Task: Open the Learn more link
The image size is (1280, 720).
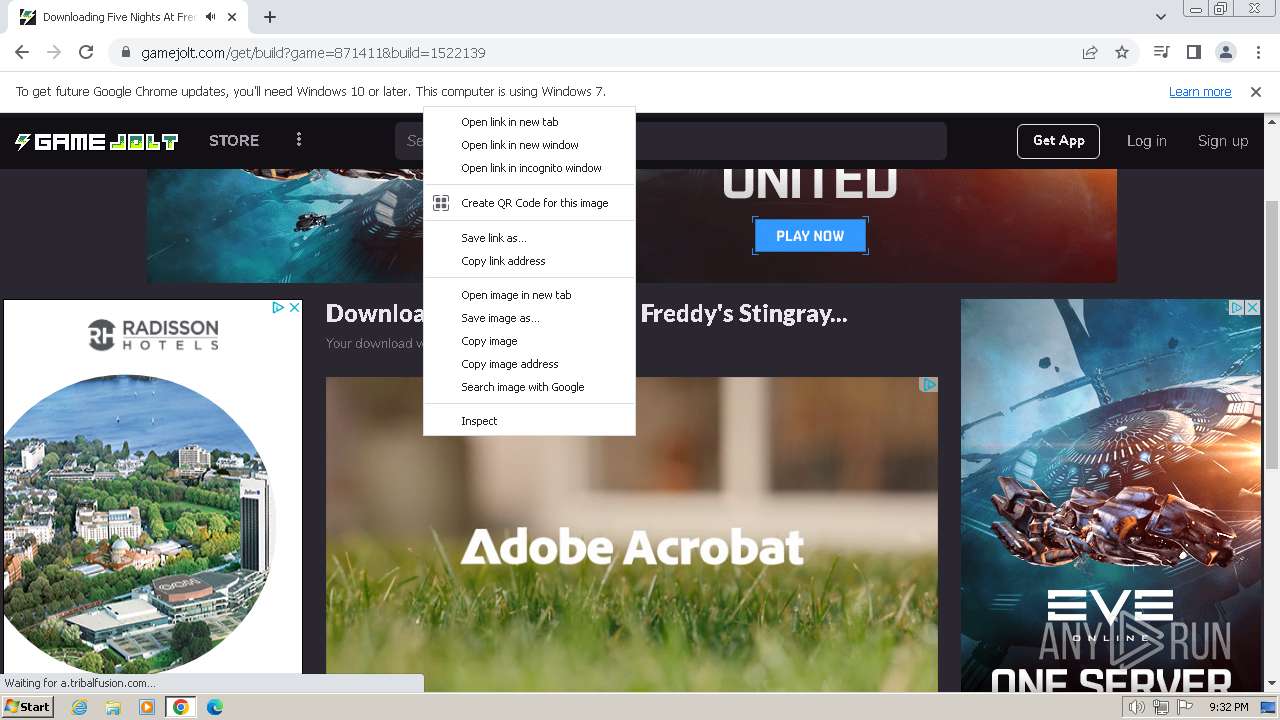Action: click(1200, 91)
